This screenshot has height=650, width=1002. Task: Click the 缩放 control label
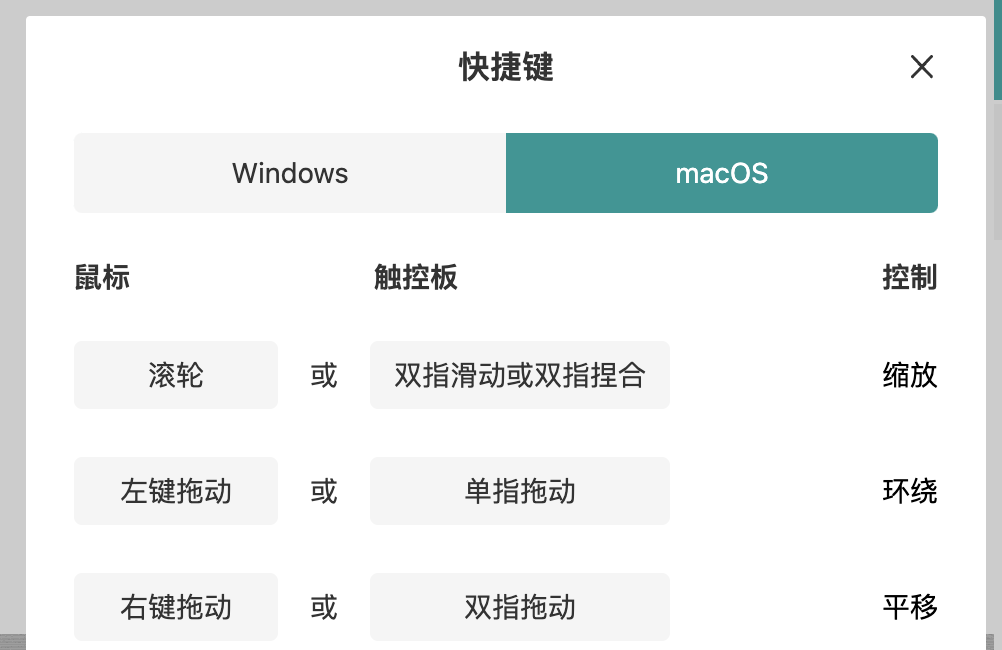pyautogui.click(x=909, y=375)
